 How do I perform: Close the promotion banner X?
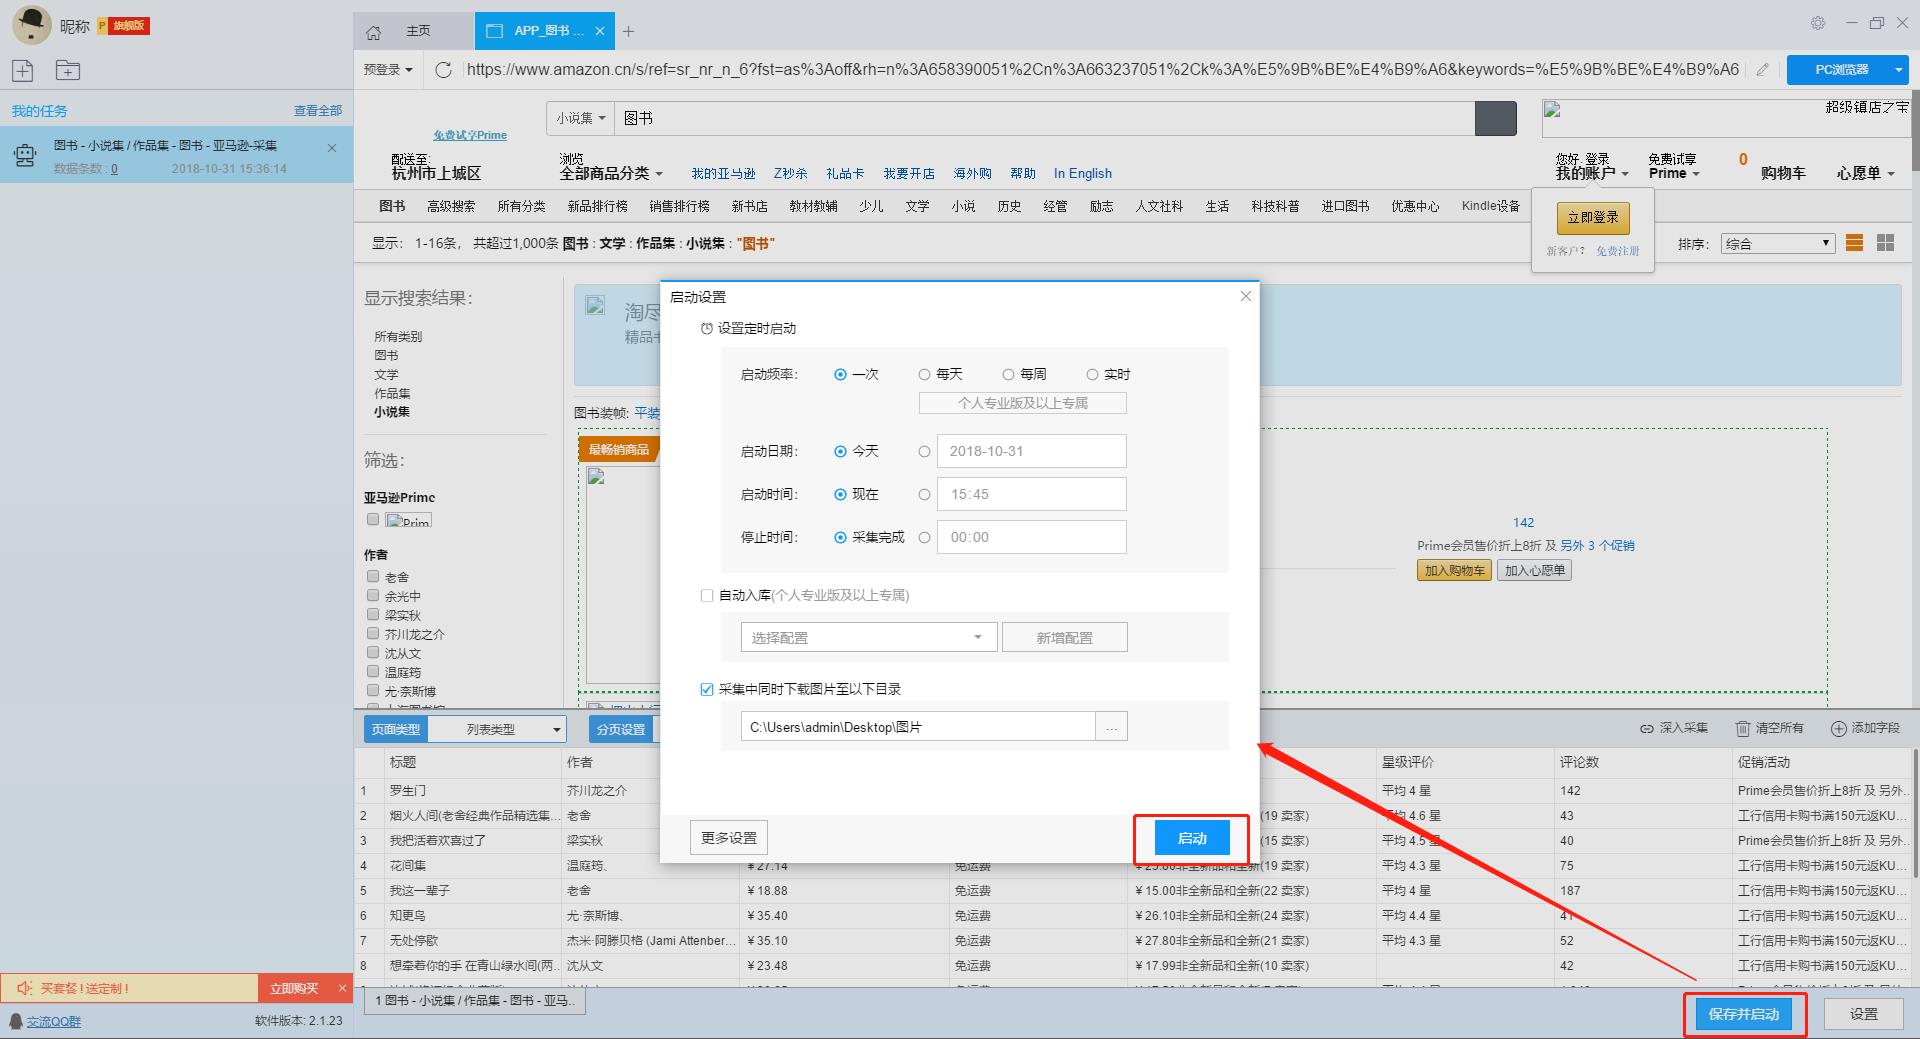[x=342, y=988]
